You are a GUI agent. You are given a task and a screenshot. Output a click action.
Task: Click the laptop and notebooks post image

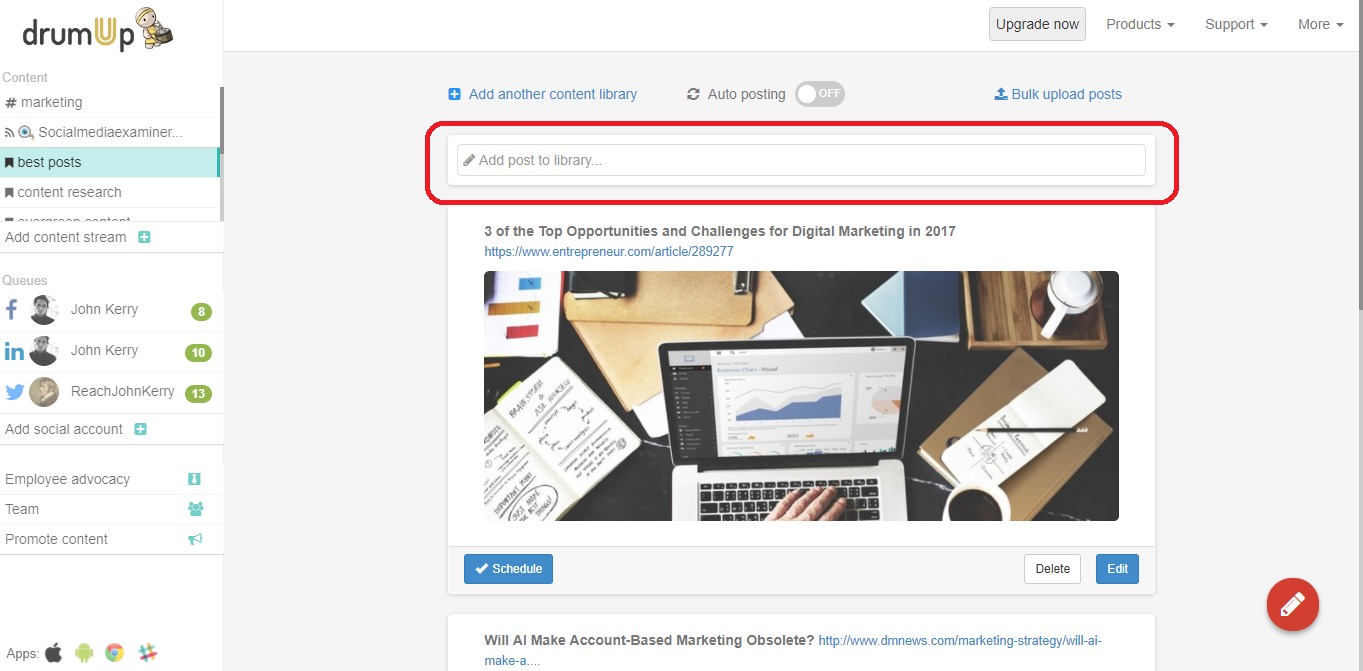click(801, 396)
